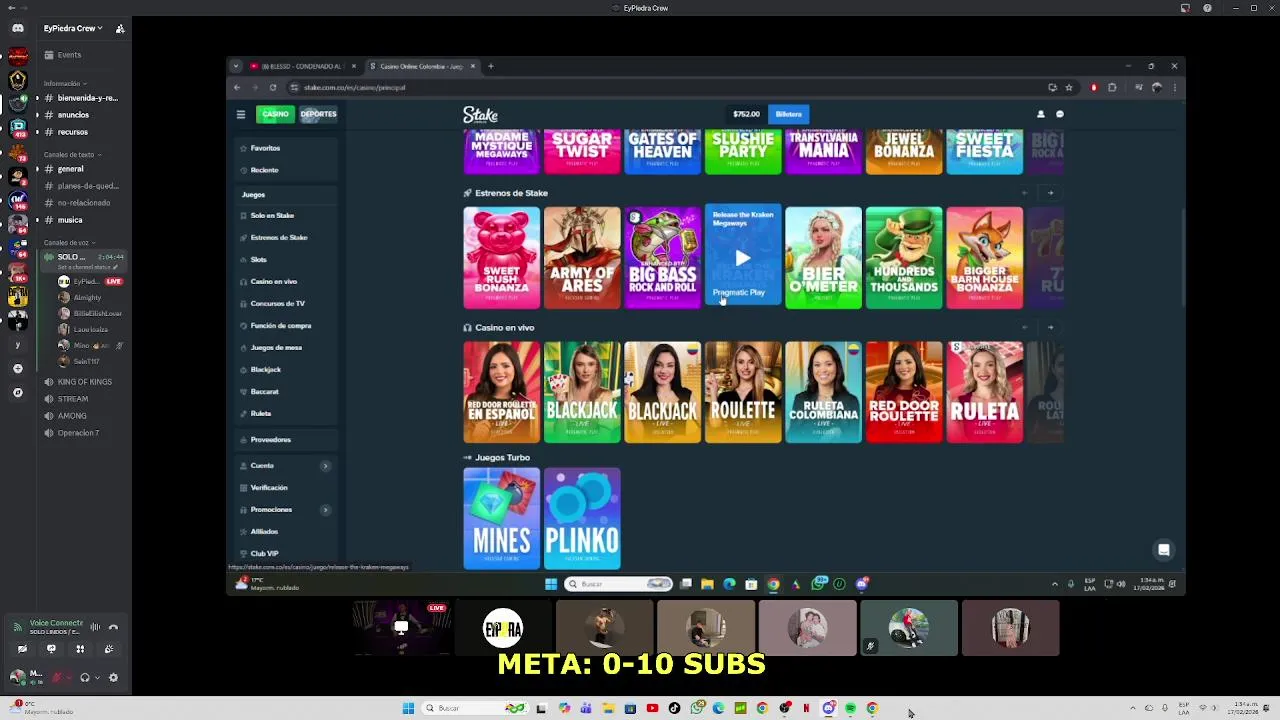
Task: Go to next Casino en vivo games
Action: [1050, 327]
